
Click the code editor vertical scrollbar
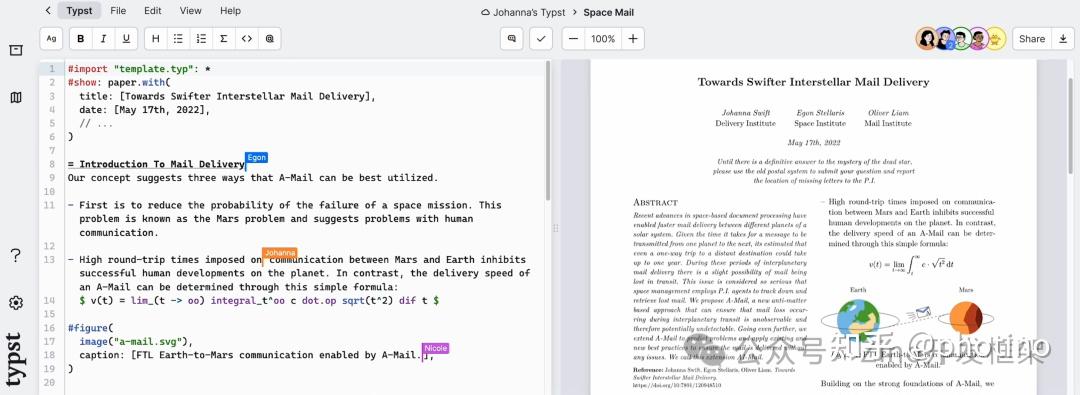coord(548,130)
